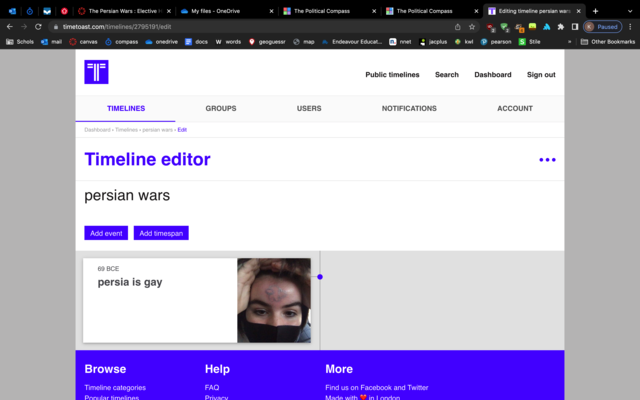Close The Persian Wars tab
The height and width of the screenshot is (400, 640).
pos(169,11)
